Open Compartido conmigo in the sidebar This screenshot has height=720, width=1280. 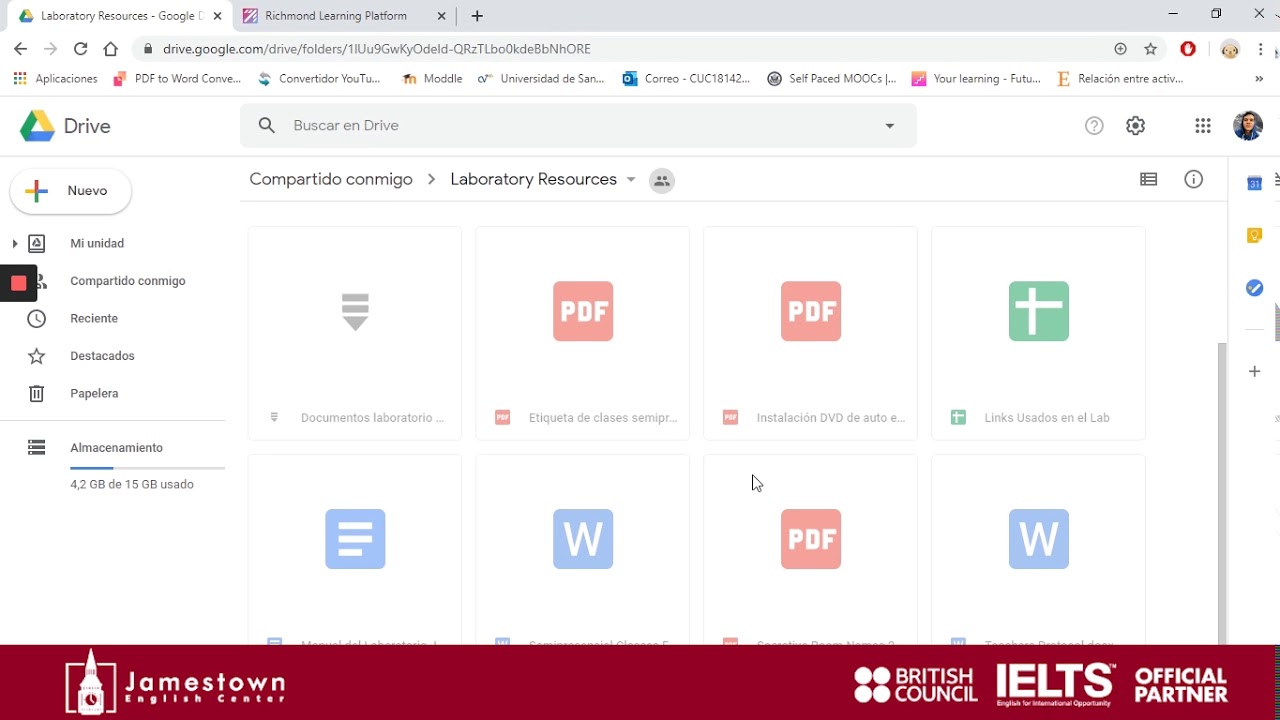point(128,281)
